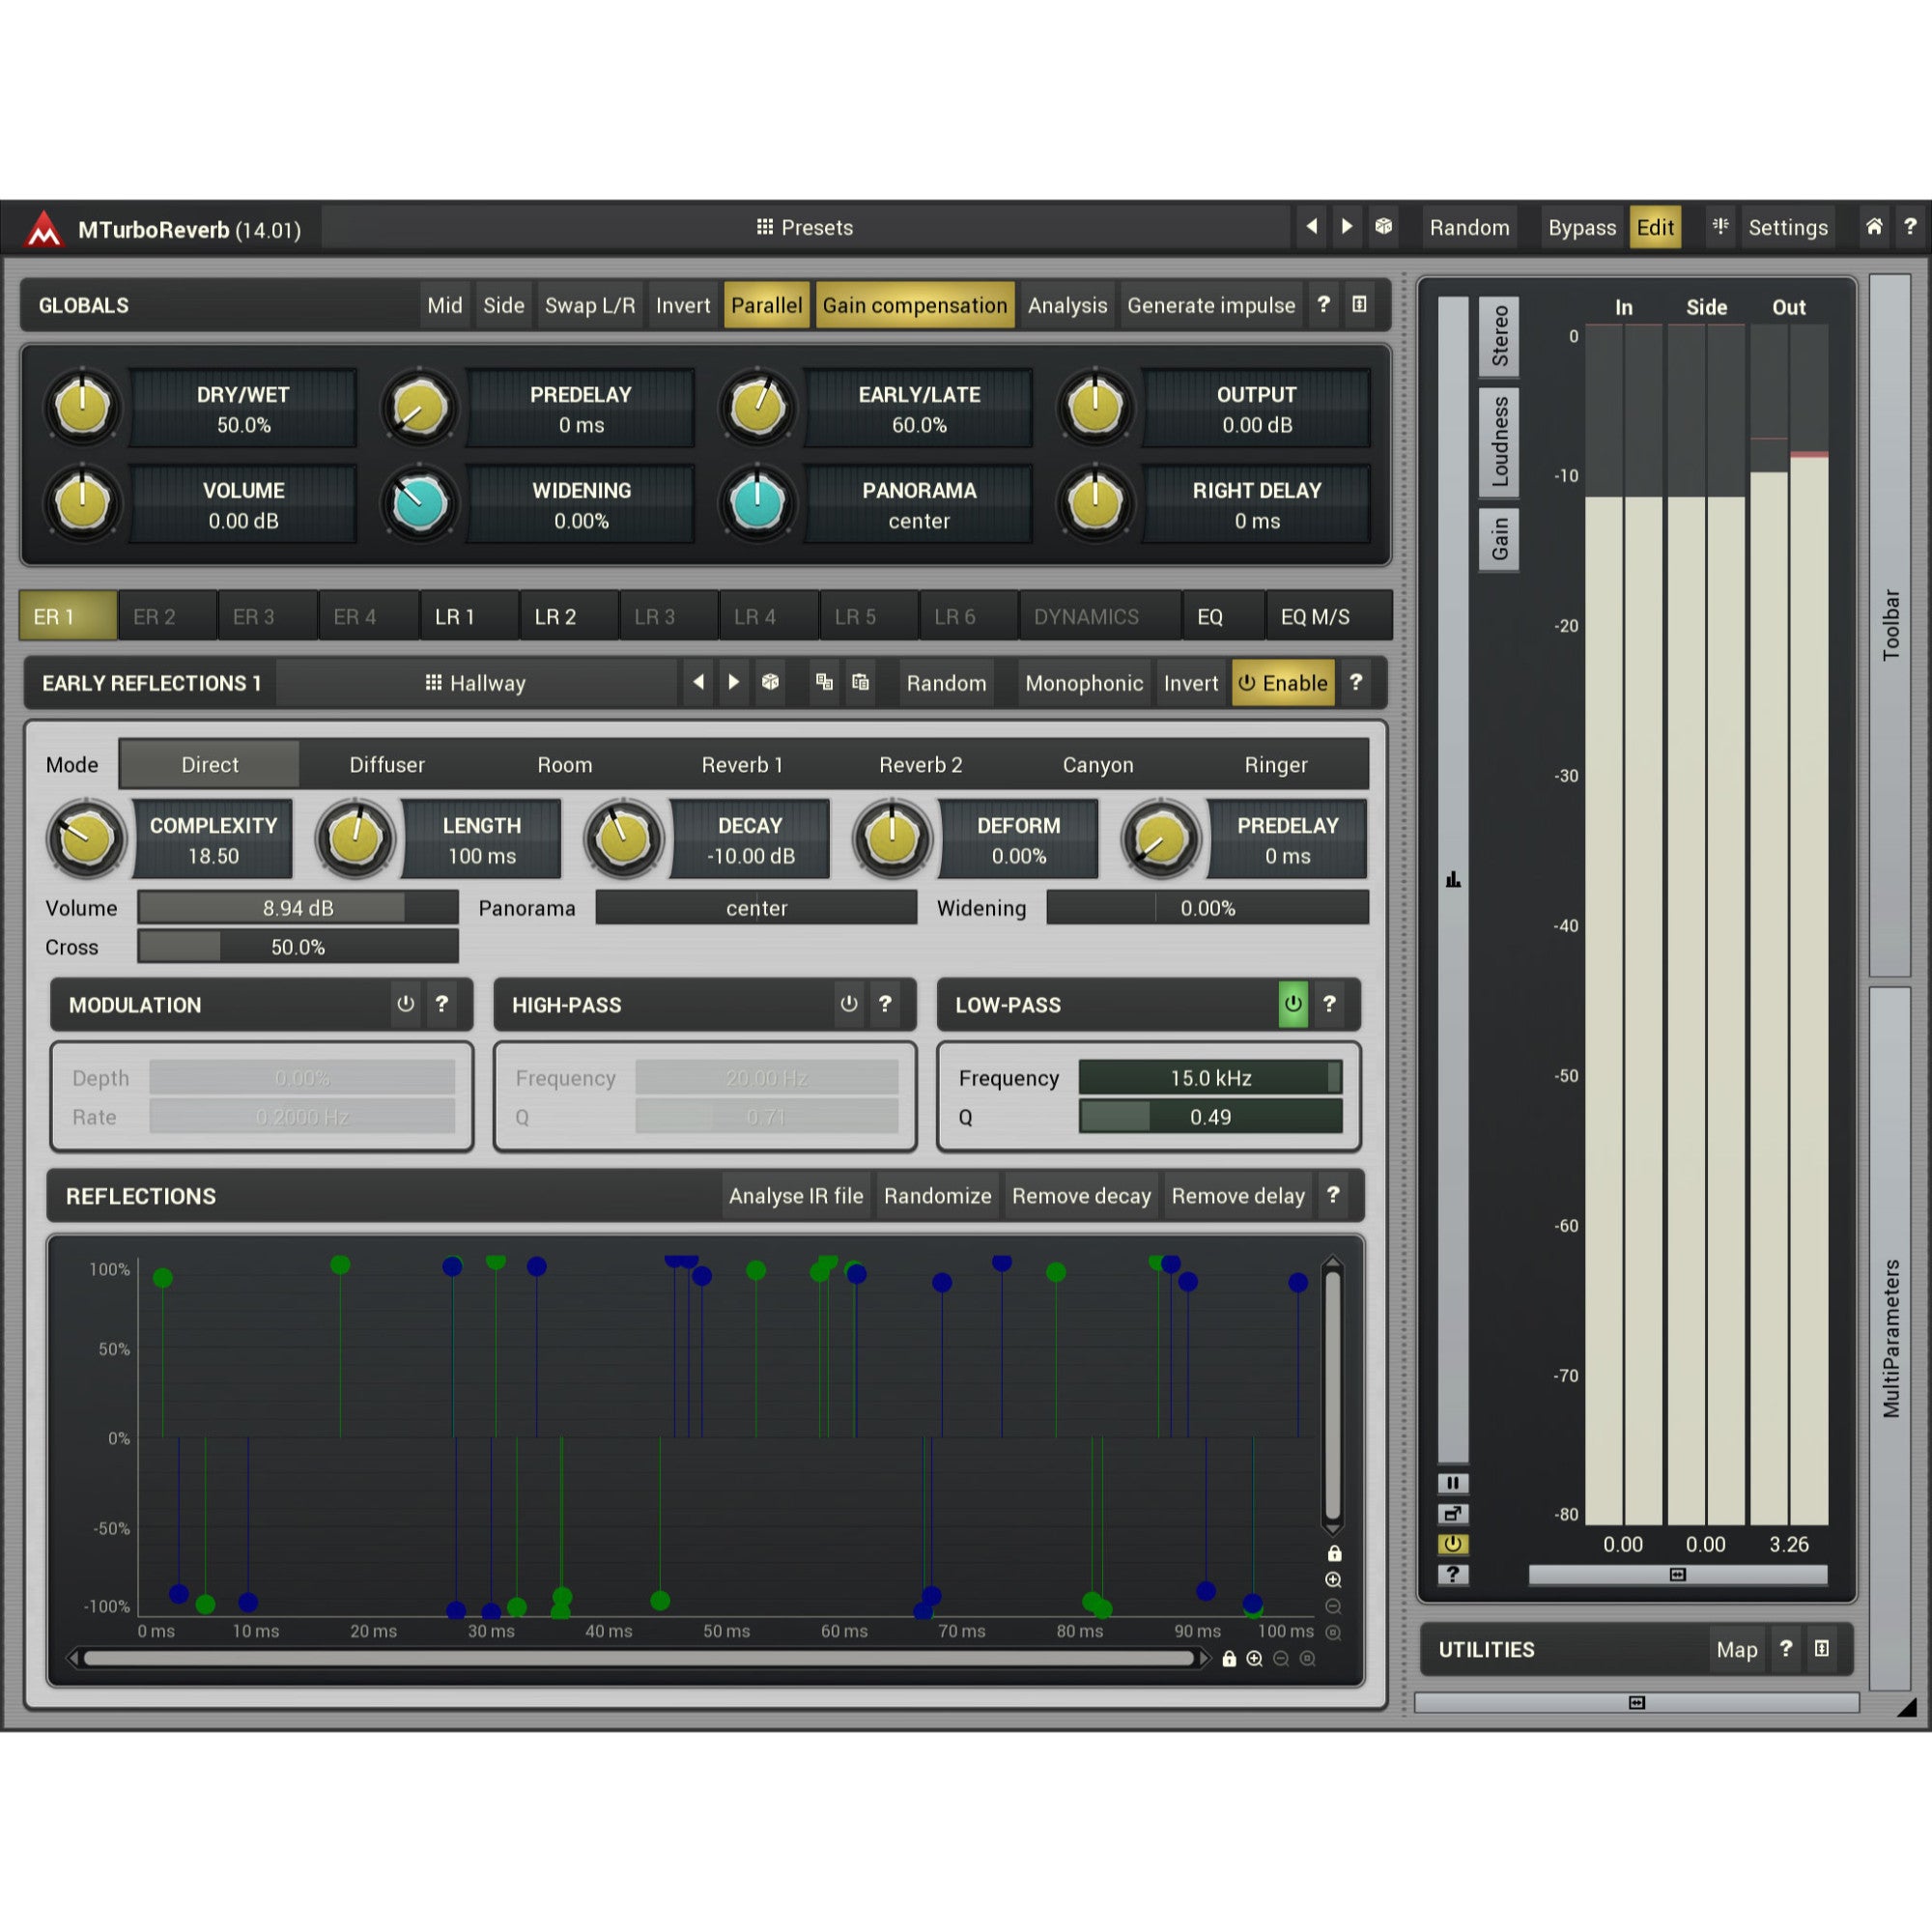Open the Presets dropdown in the title bar

click(805, 227)
